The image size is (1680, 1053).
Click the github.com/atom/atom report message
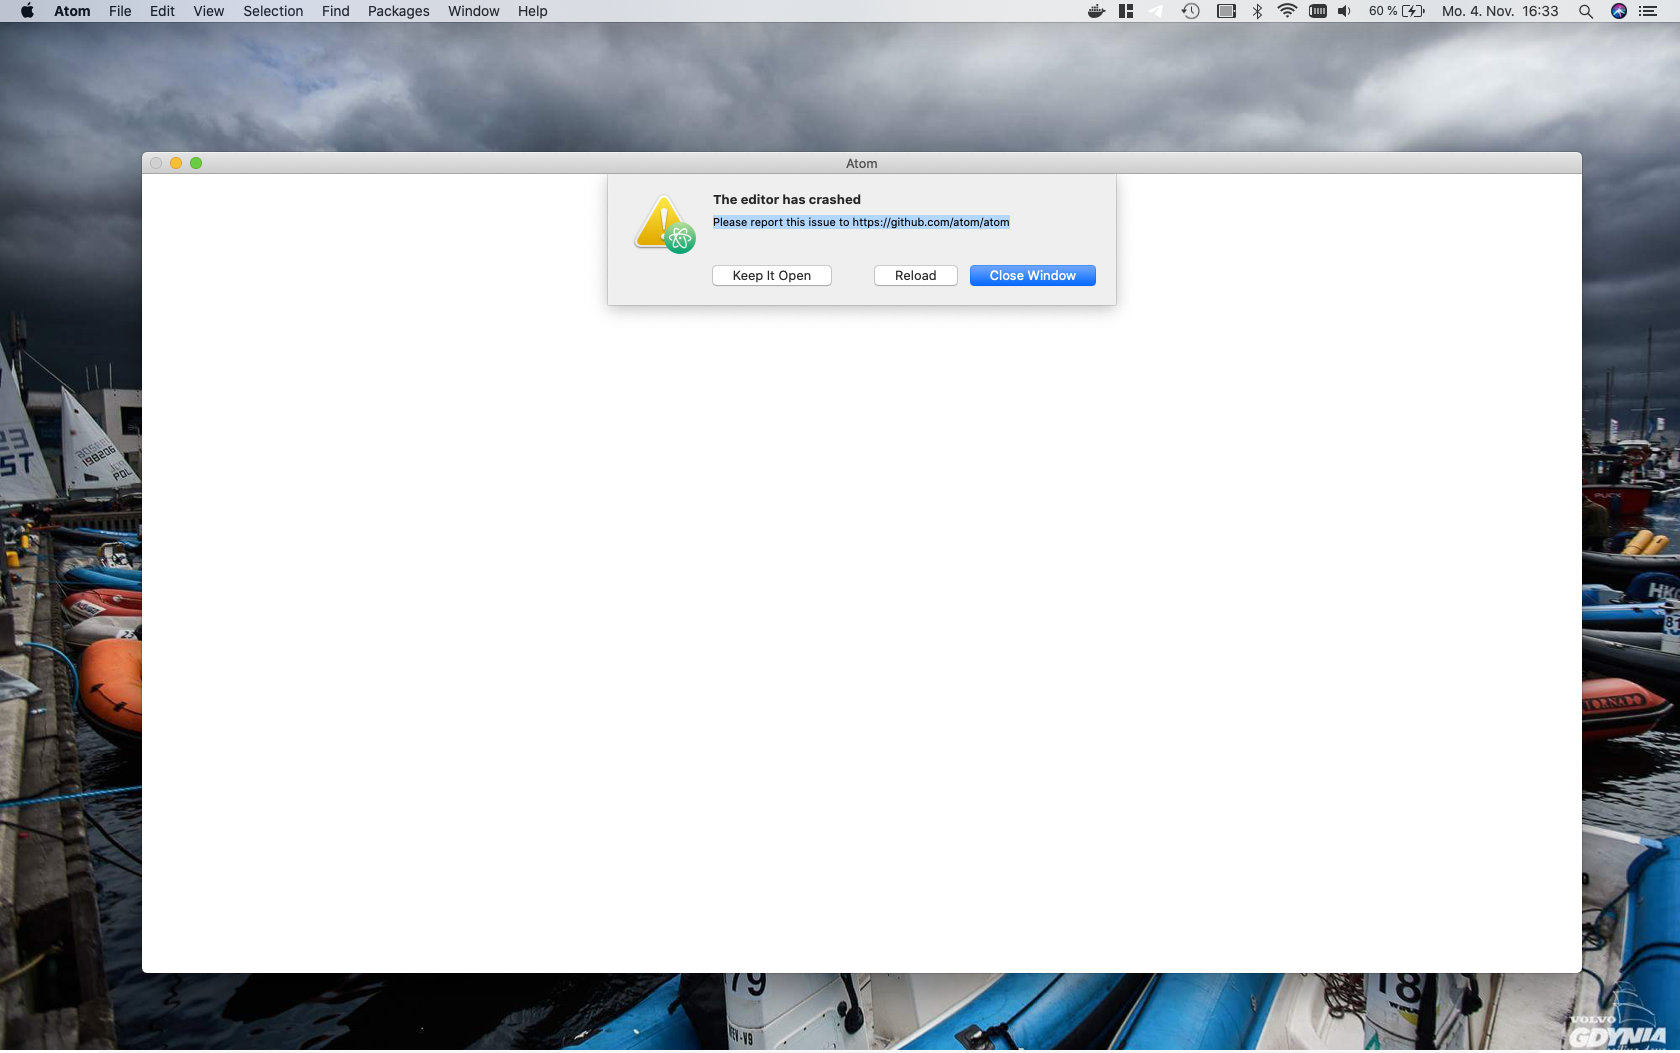861,222
